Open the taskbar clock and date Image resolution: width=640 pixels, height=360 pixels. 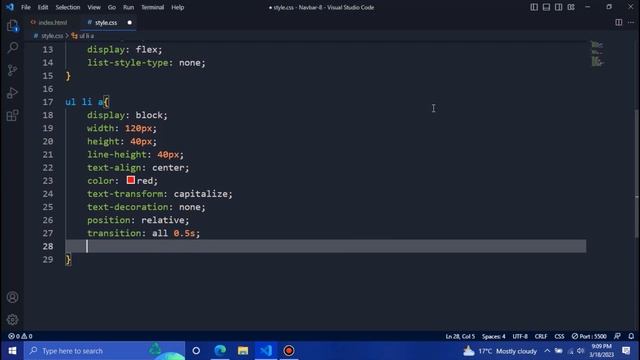(602, 351)
